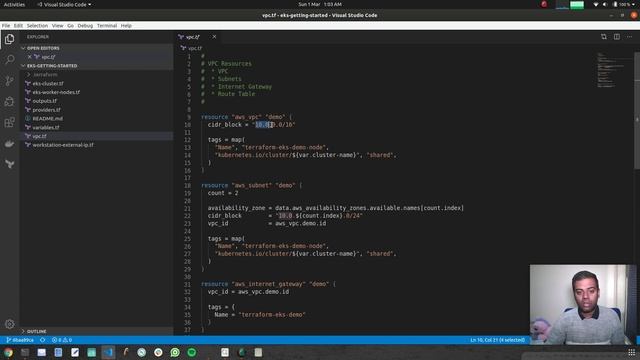The height and width of the screenshot is (360, 640).
Task: Click the Manage gear icon
Action: pyautogui.click(x=9, y=324)
